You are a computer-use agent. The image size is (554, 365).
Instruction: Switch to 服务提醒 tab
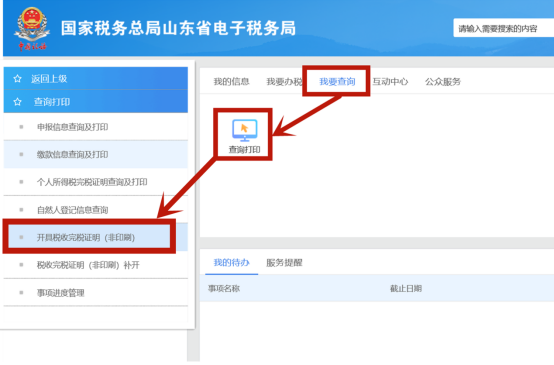click(x=284, y=263)
